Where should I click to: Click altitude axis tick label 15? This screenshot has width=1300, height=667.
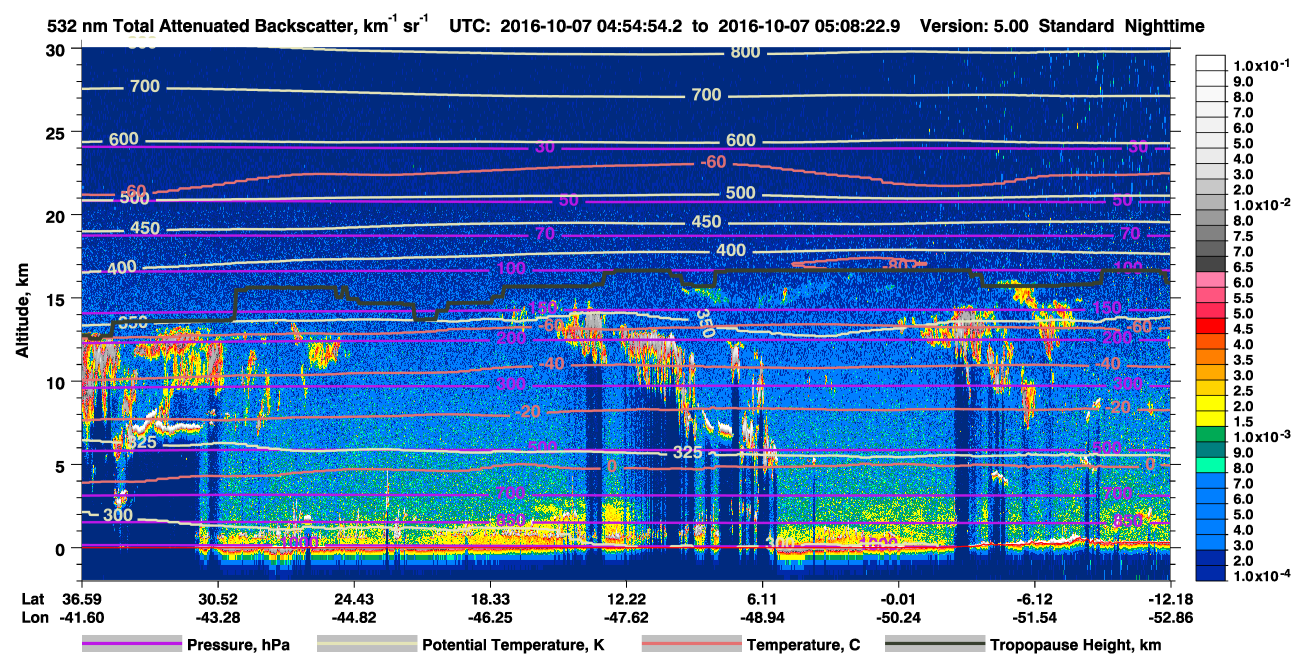point(58,298)
